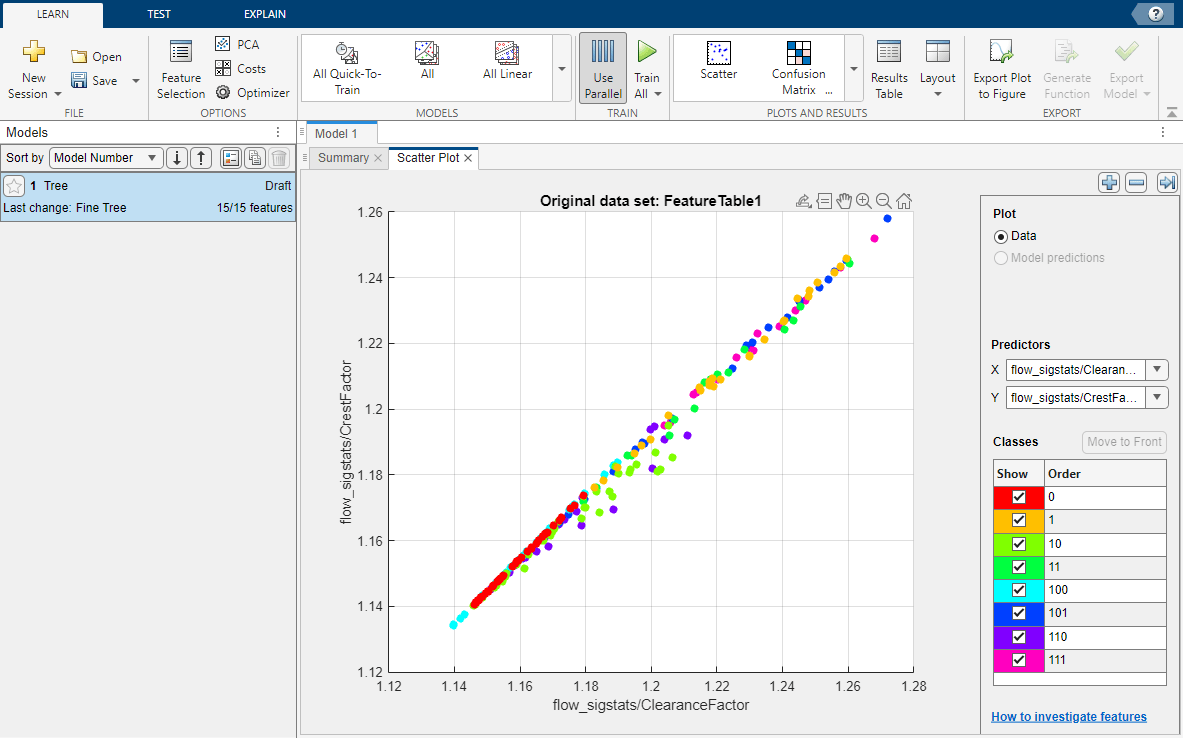This screenshot has height=738, width=1183.
Task: Click the zoom in magnifier on plot
Action: click(864, 201)
